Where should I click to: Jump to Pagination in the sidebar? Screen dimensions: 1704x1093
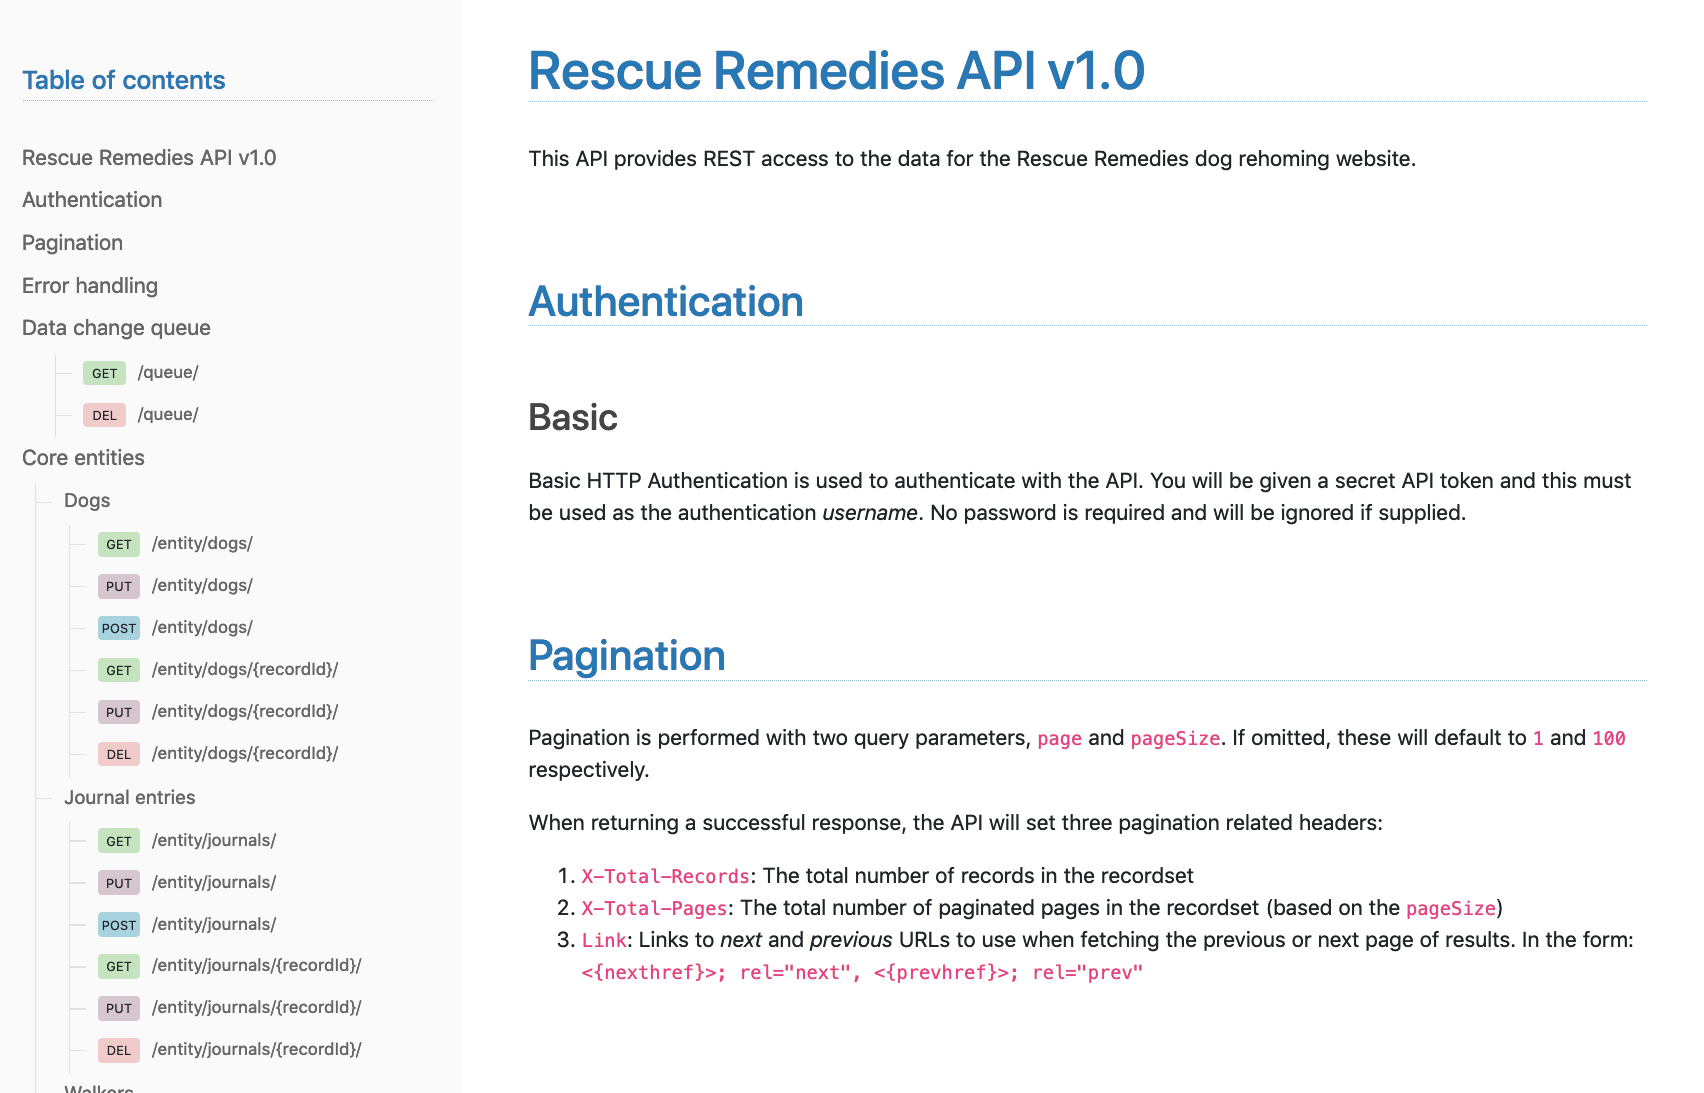(72, 243)
